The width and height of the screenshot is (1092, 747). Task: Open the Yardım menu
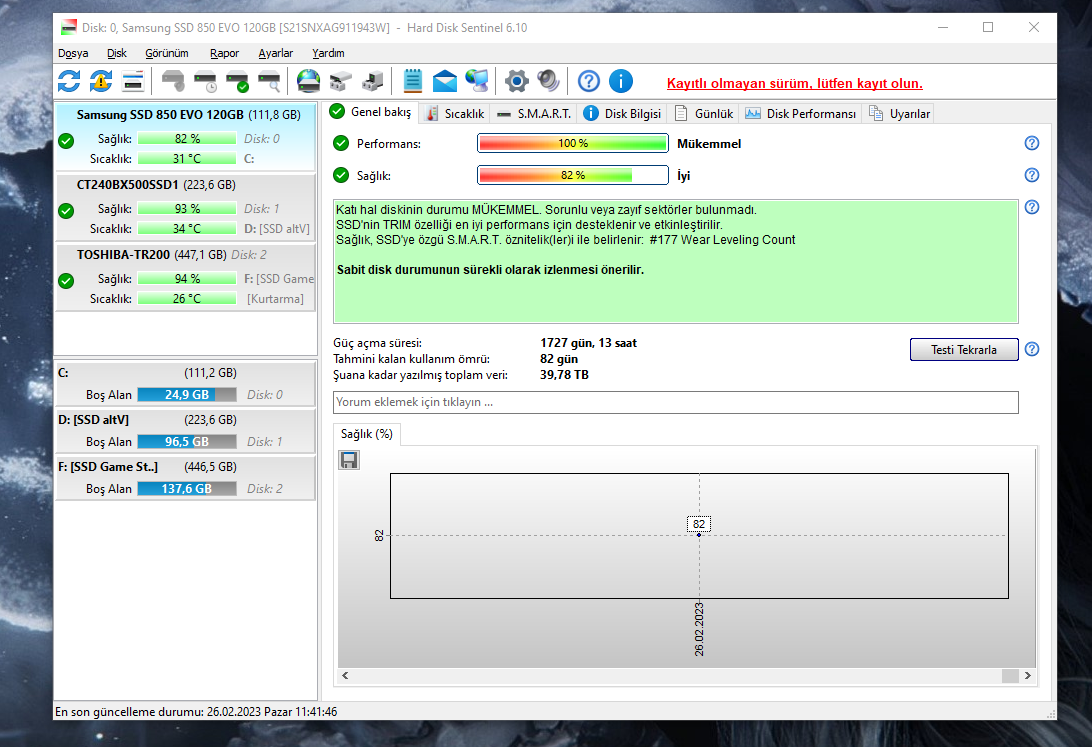[x=328, y=53]
